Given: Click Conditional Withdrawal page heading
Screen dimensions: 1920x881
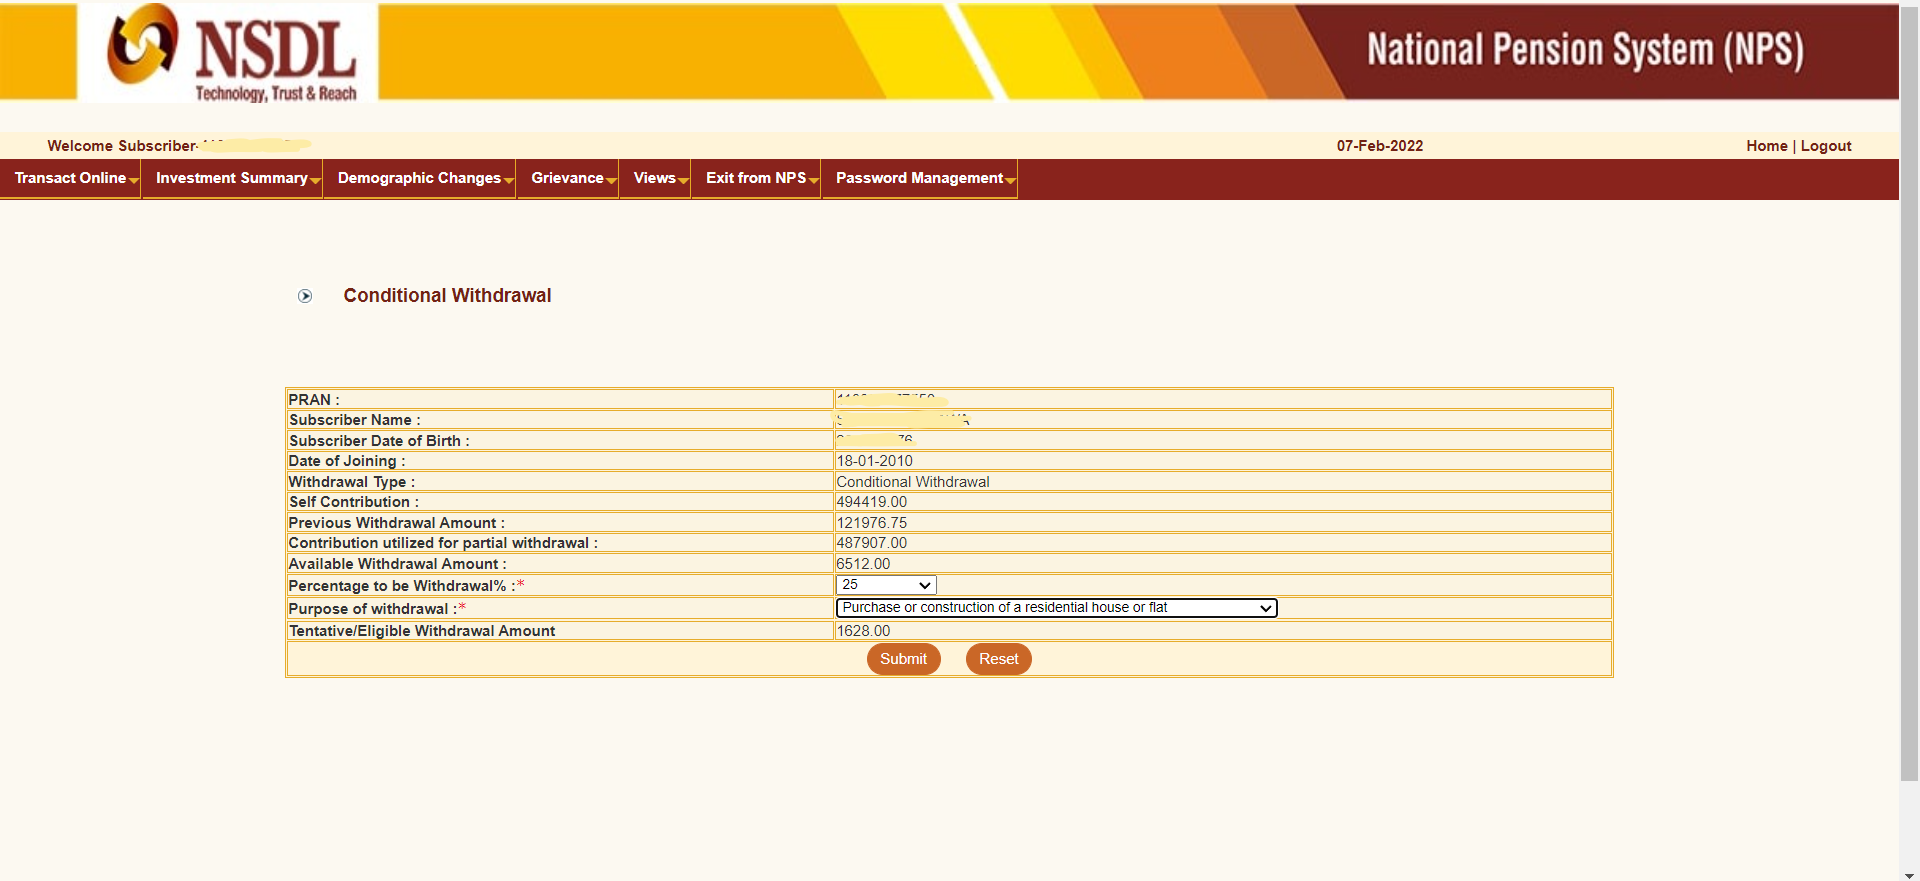Looking at the screenshot, I should (x=447, y=296).
